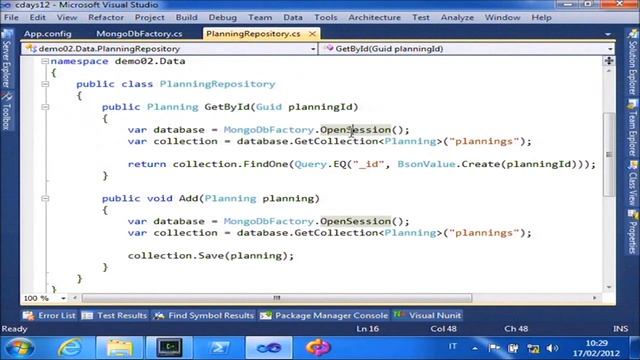640x360 pixels.
Task: Select the PlanningRepository.cs tab
Action: pyautogui.click(x=253, y=34)
